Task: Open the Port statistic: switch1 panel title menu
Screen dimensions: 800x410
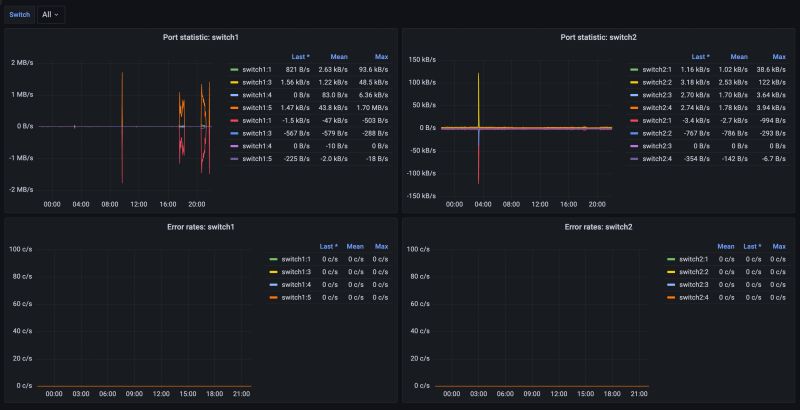Action: 201,37
